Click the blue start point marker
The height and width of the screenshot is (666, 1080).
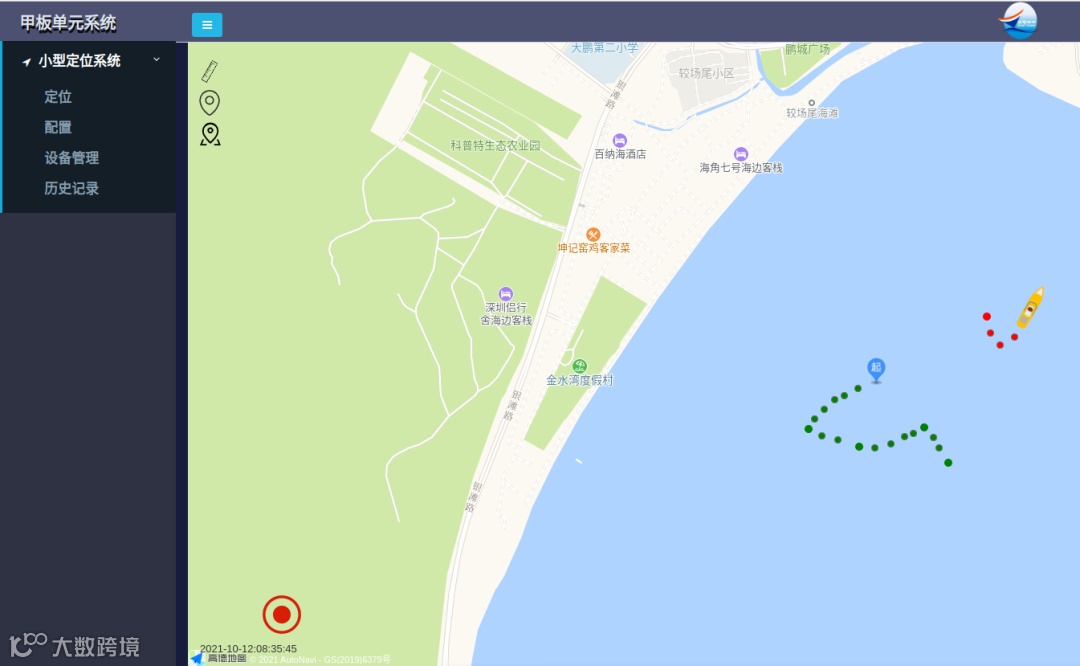click(875, 370)
